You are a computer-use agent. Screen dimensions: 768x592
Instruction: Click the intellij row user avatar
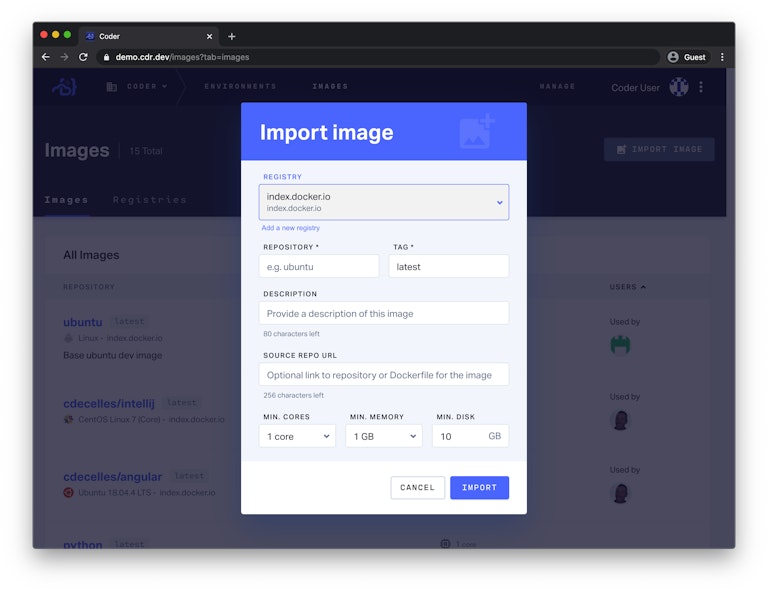coord(621,420)
